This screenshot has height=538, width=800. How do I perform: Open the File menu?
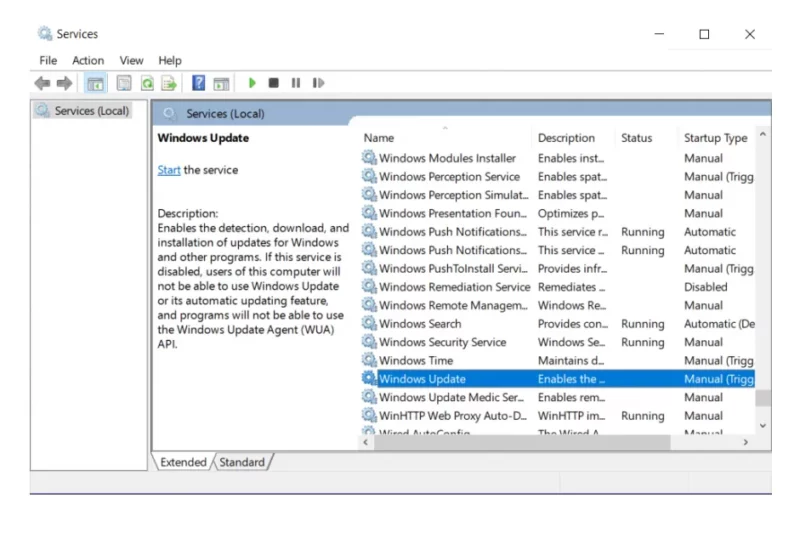[48, 60]
